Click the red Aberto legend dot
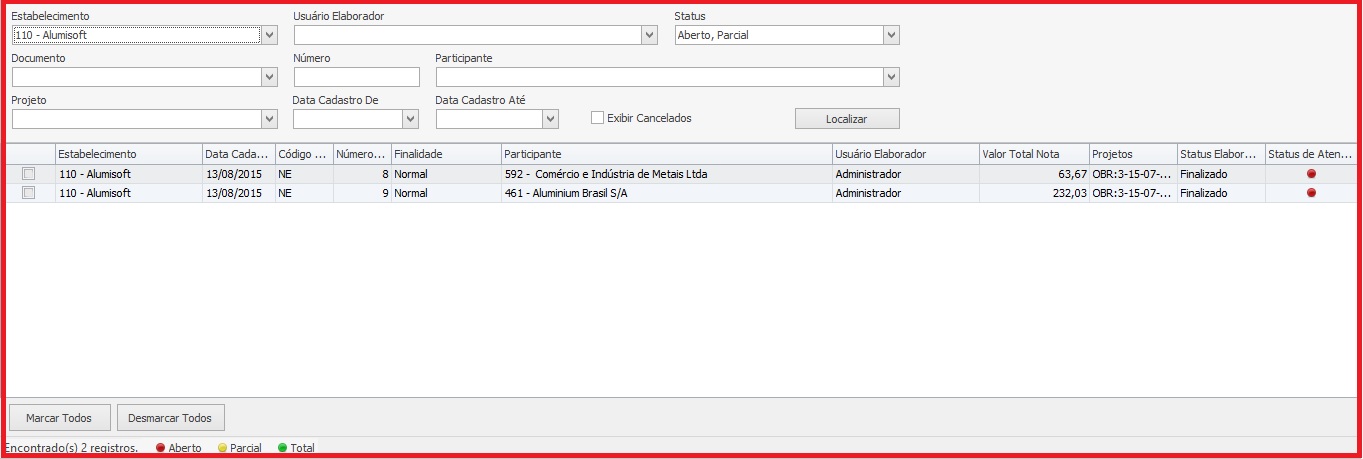This screenshot has width=1363, height=459. pyautogui.click(x=161, y=448)
